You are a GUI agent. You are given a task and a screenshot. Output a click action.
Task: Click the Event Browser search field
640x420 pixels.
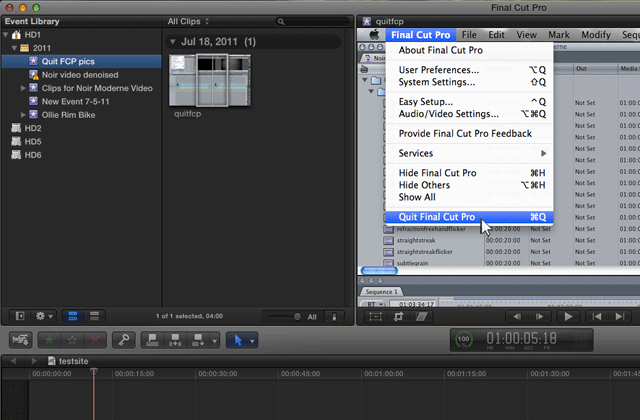312,21
